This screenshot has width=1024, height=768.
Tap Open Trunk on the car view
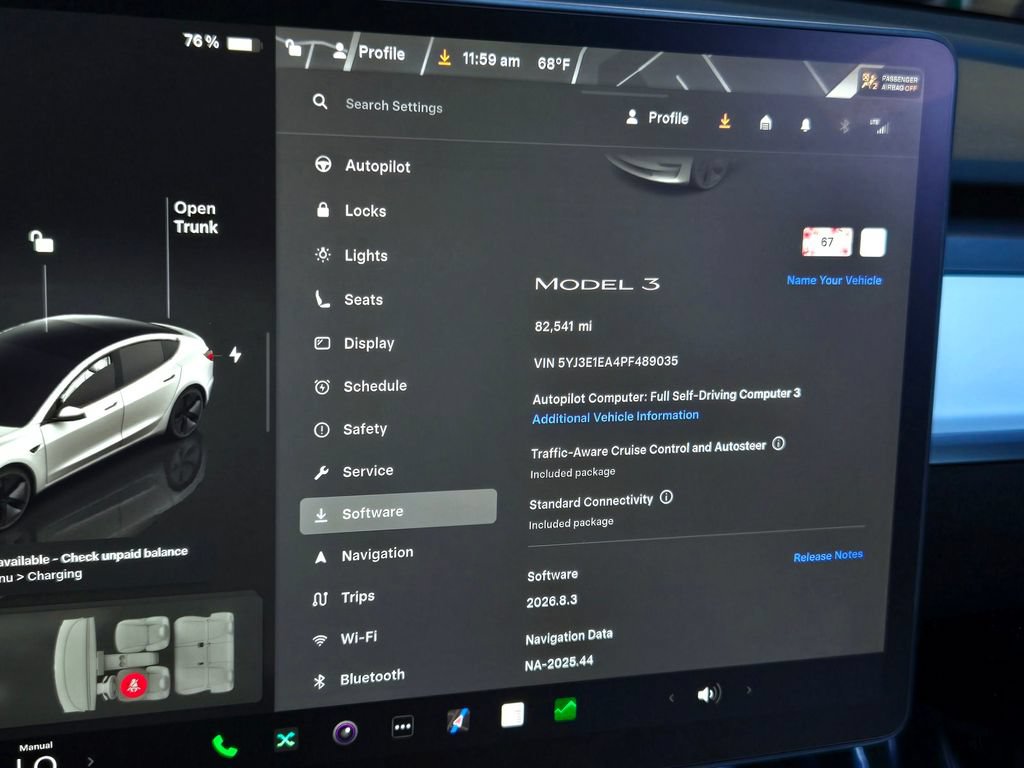195,217
